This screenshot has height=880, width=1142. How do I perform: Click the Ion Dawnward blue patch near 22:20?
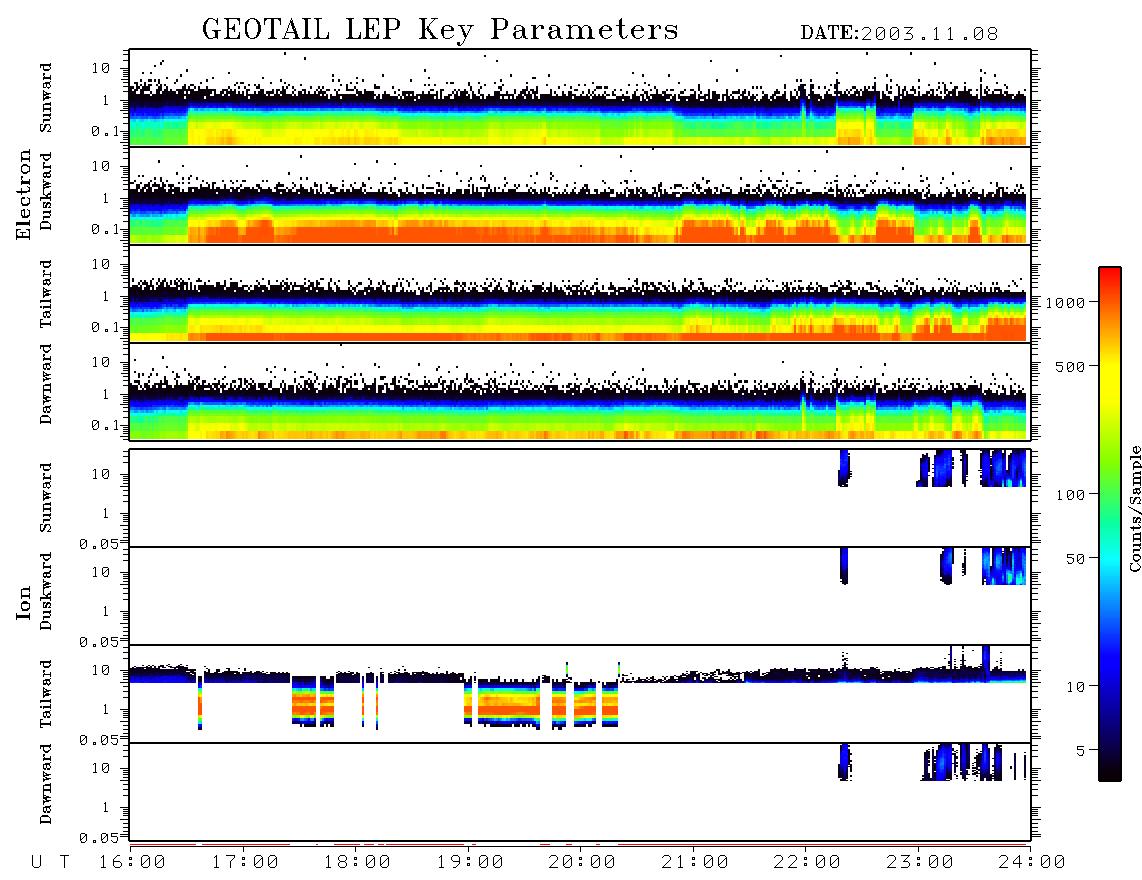845,762
